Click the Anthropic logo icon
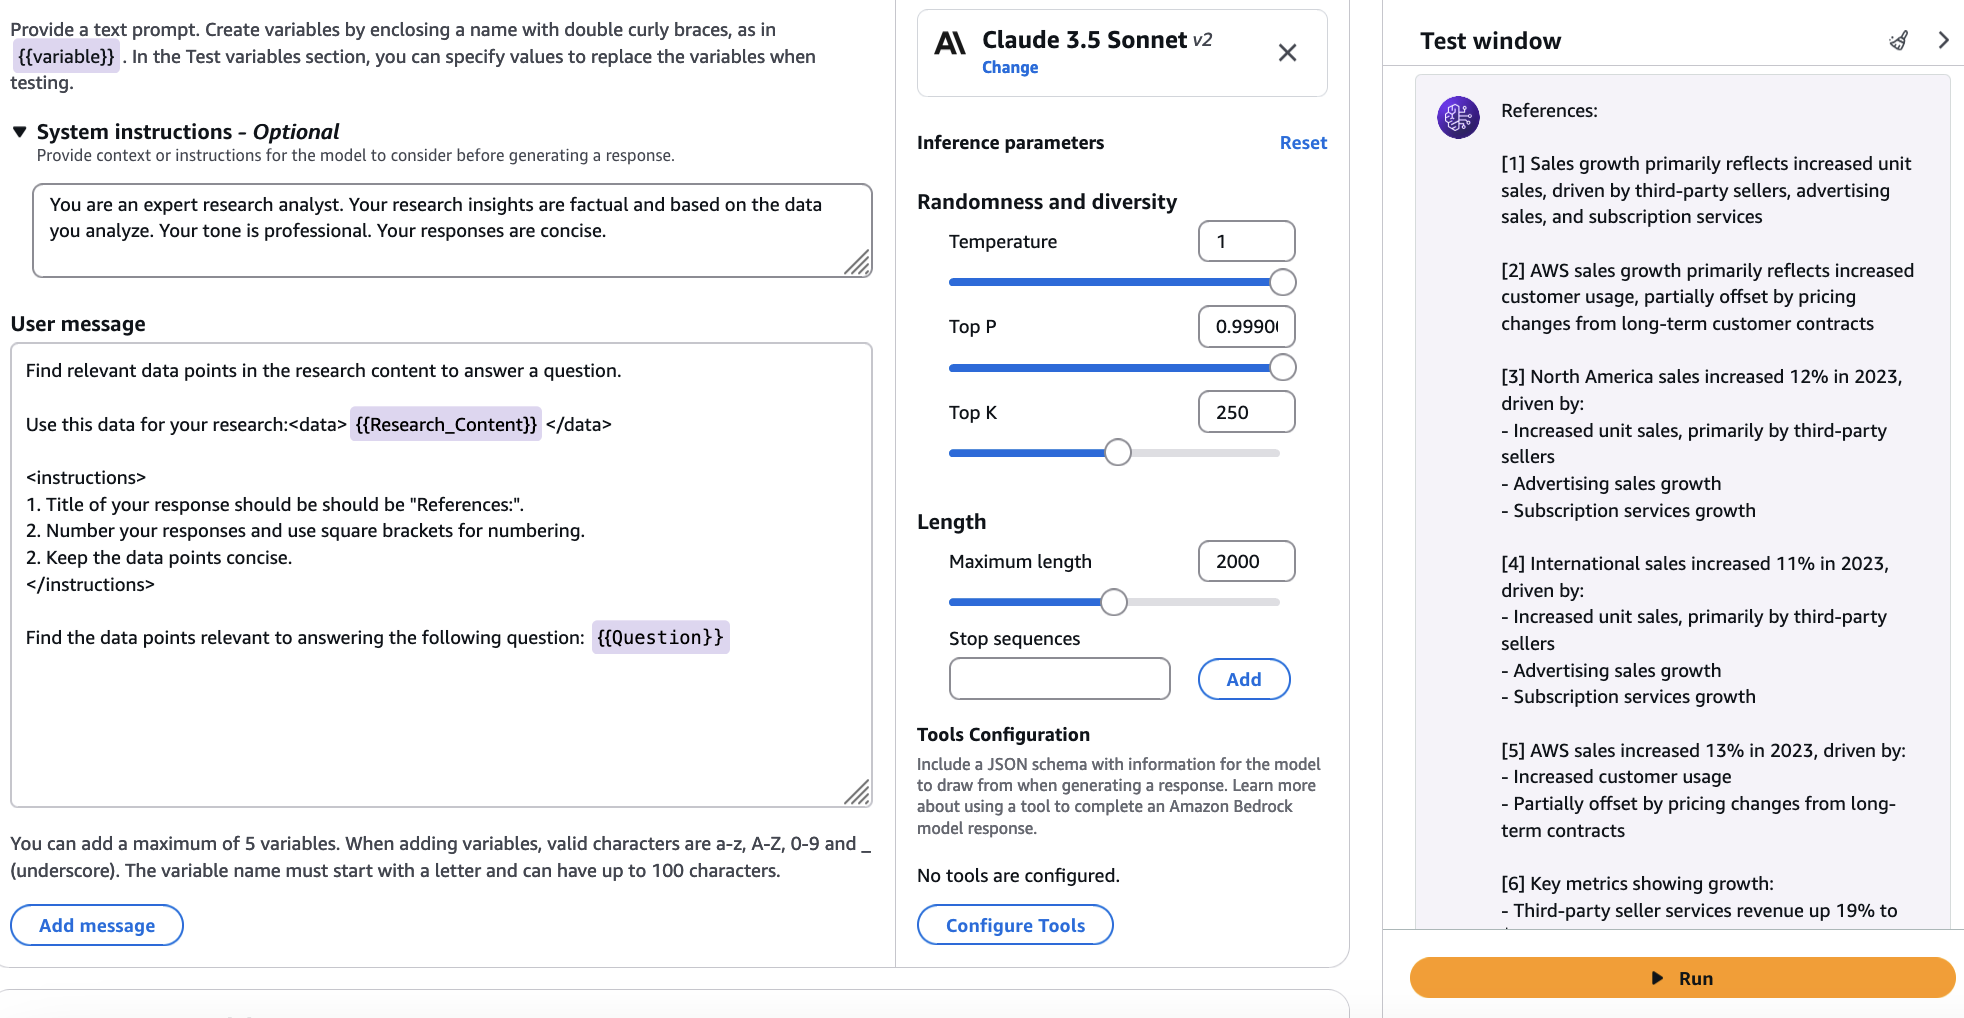1964x1018 pixels. pos(949,43)
